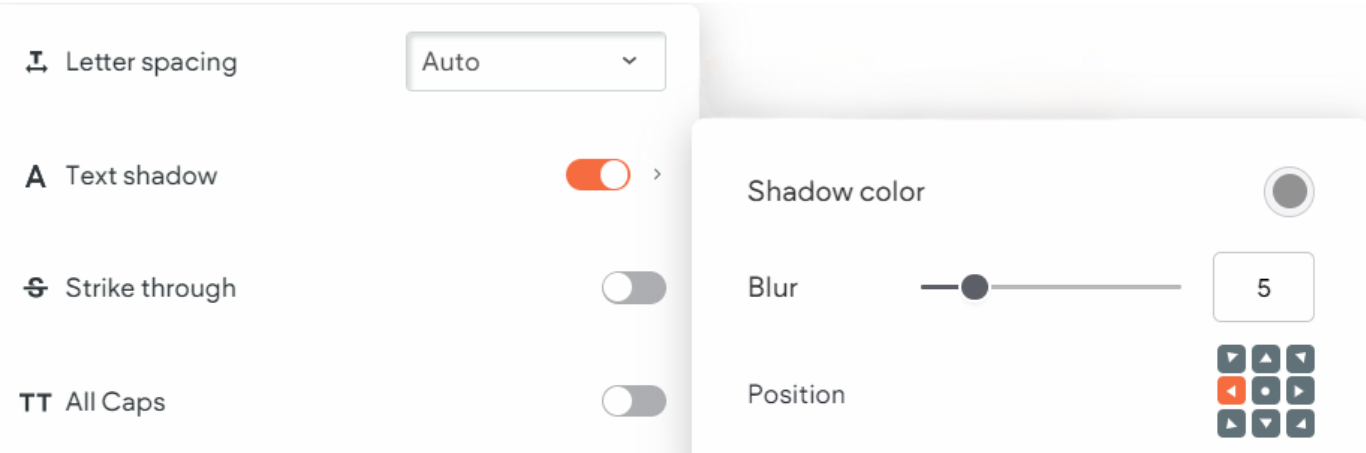Set shadow position to up arrow

[1266, 358]
